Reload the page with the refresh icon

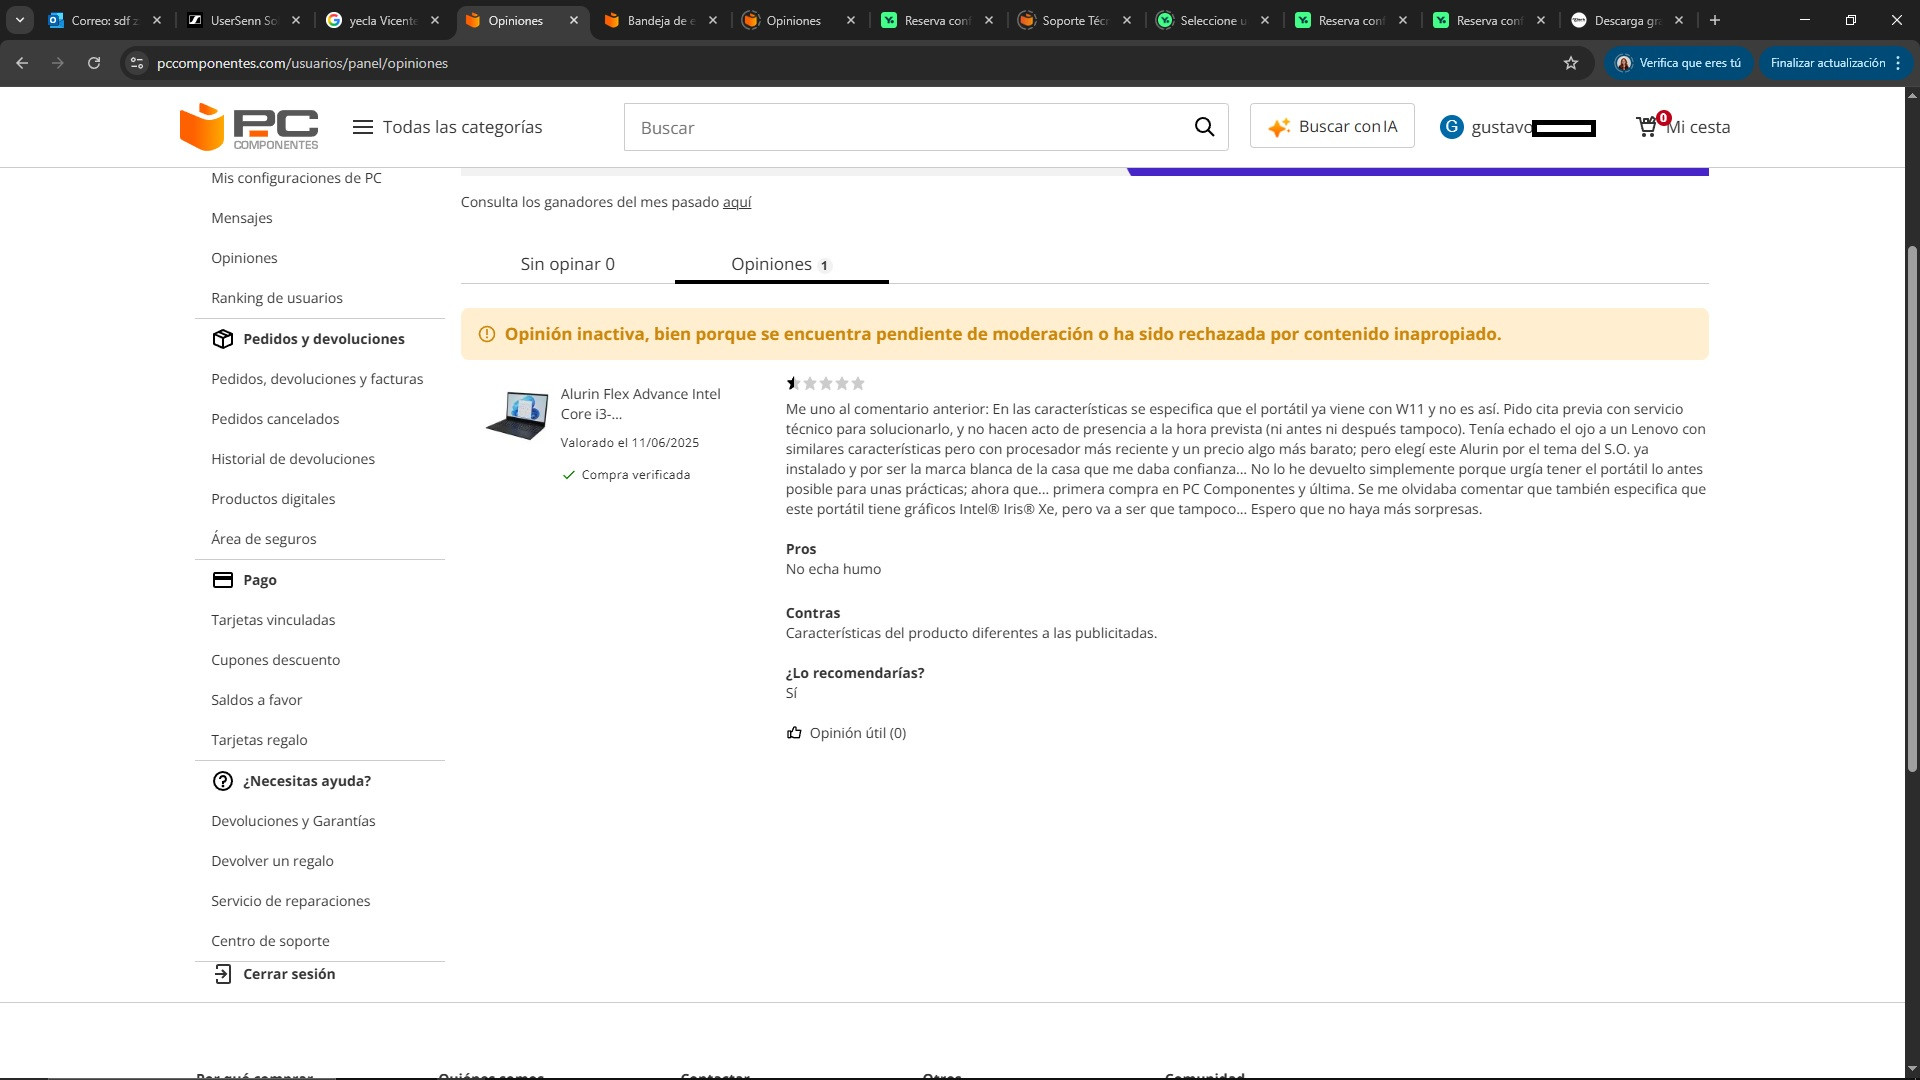point(94,63)
